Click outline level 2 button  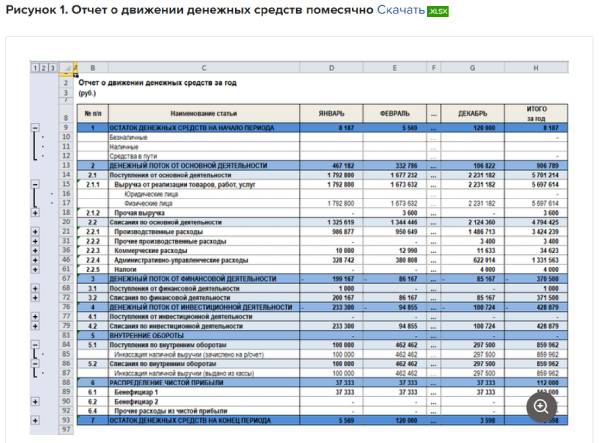pyautogui.click(x=46, y=68)
